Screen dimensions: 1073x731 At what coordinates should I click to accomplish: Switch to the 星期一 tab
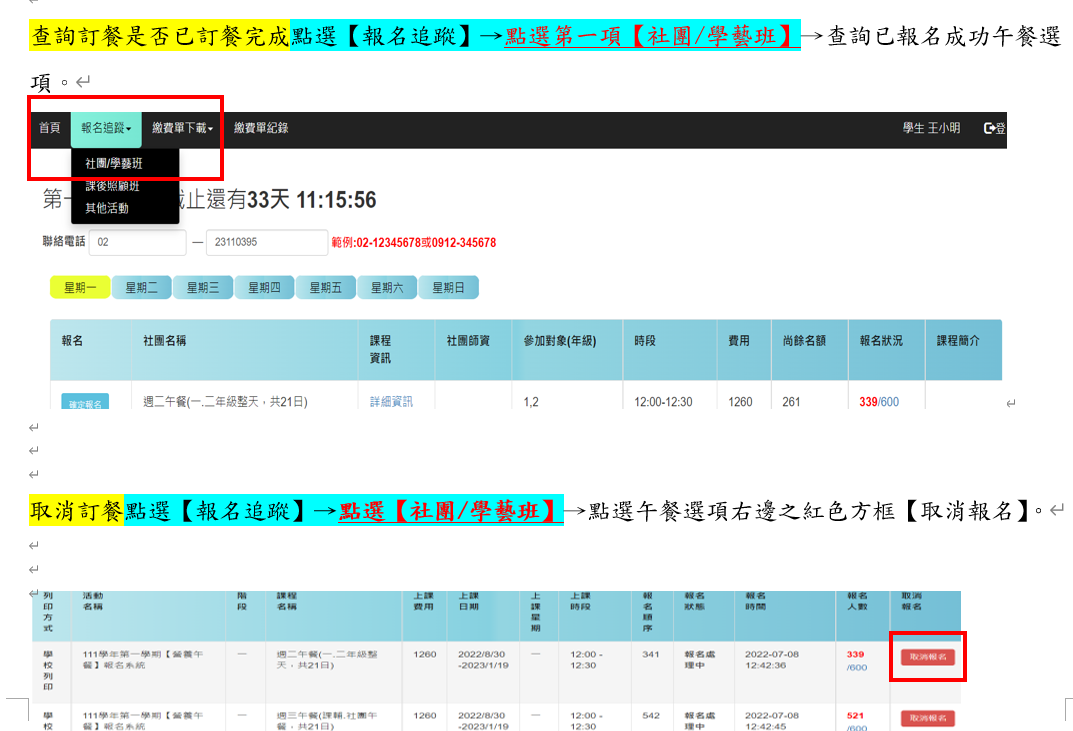tap(80, 288)
